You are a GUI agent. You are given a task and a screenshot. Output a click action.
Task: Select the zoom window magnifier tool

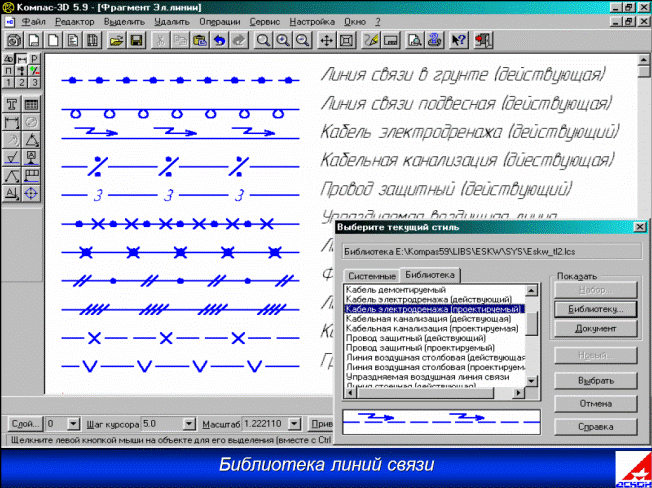tap(263, 41)
